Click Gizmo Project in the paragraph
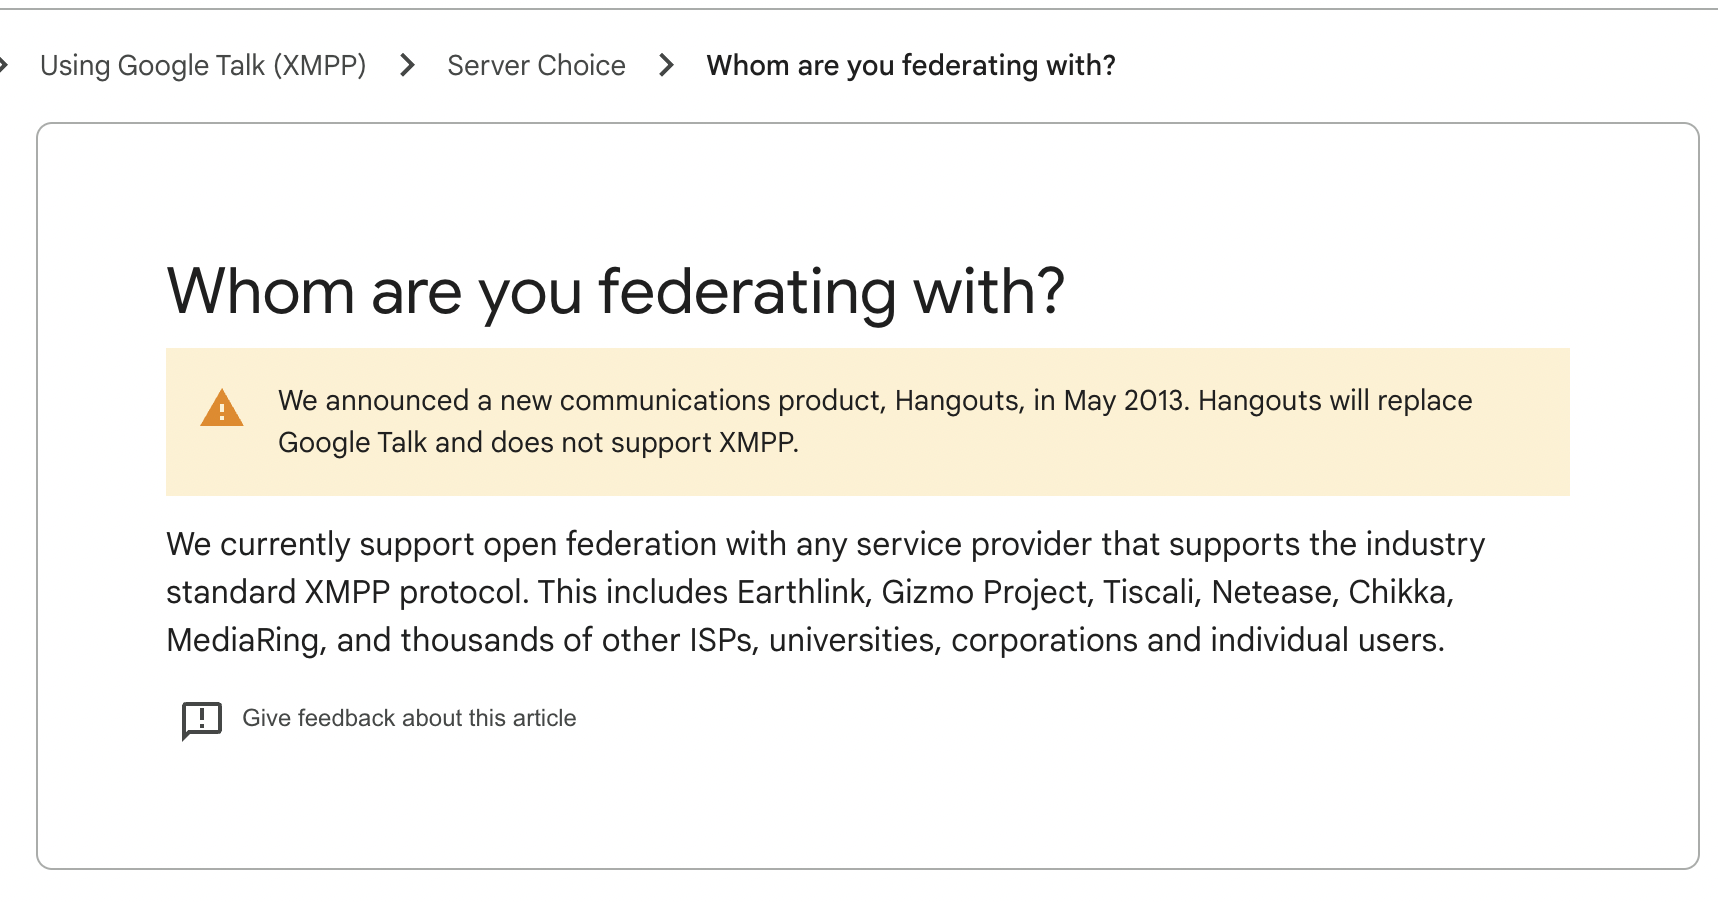Viewport: 1718px width, 902px height. point(984,593)
